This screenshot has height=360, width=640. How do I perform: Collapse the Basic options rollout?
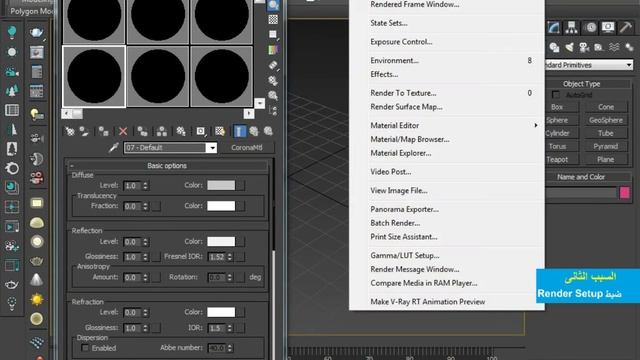click(167, 166)
